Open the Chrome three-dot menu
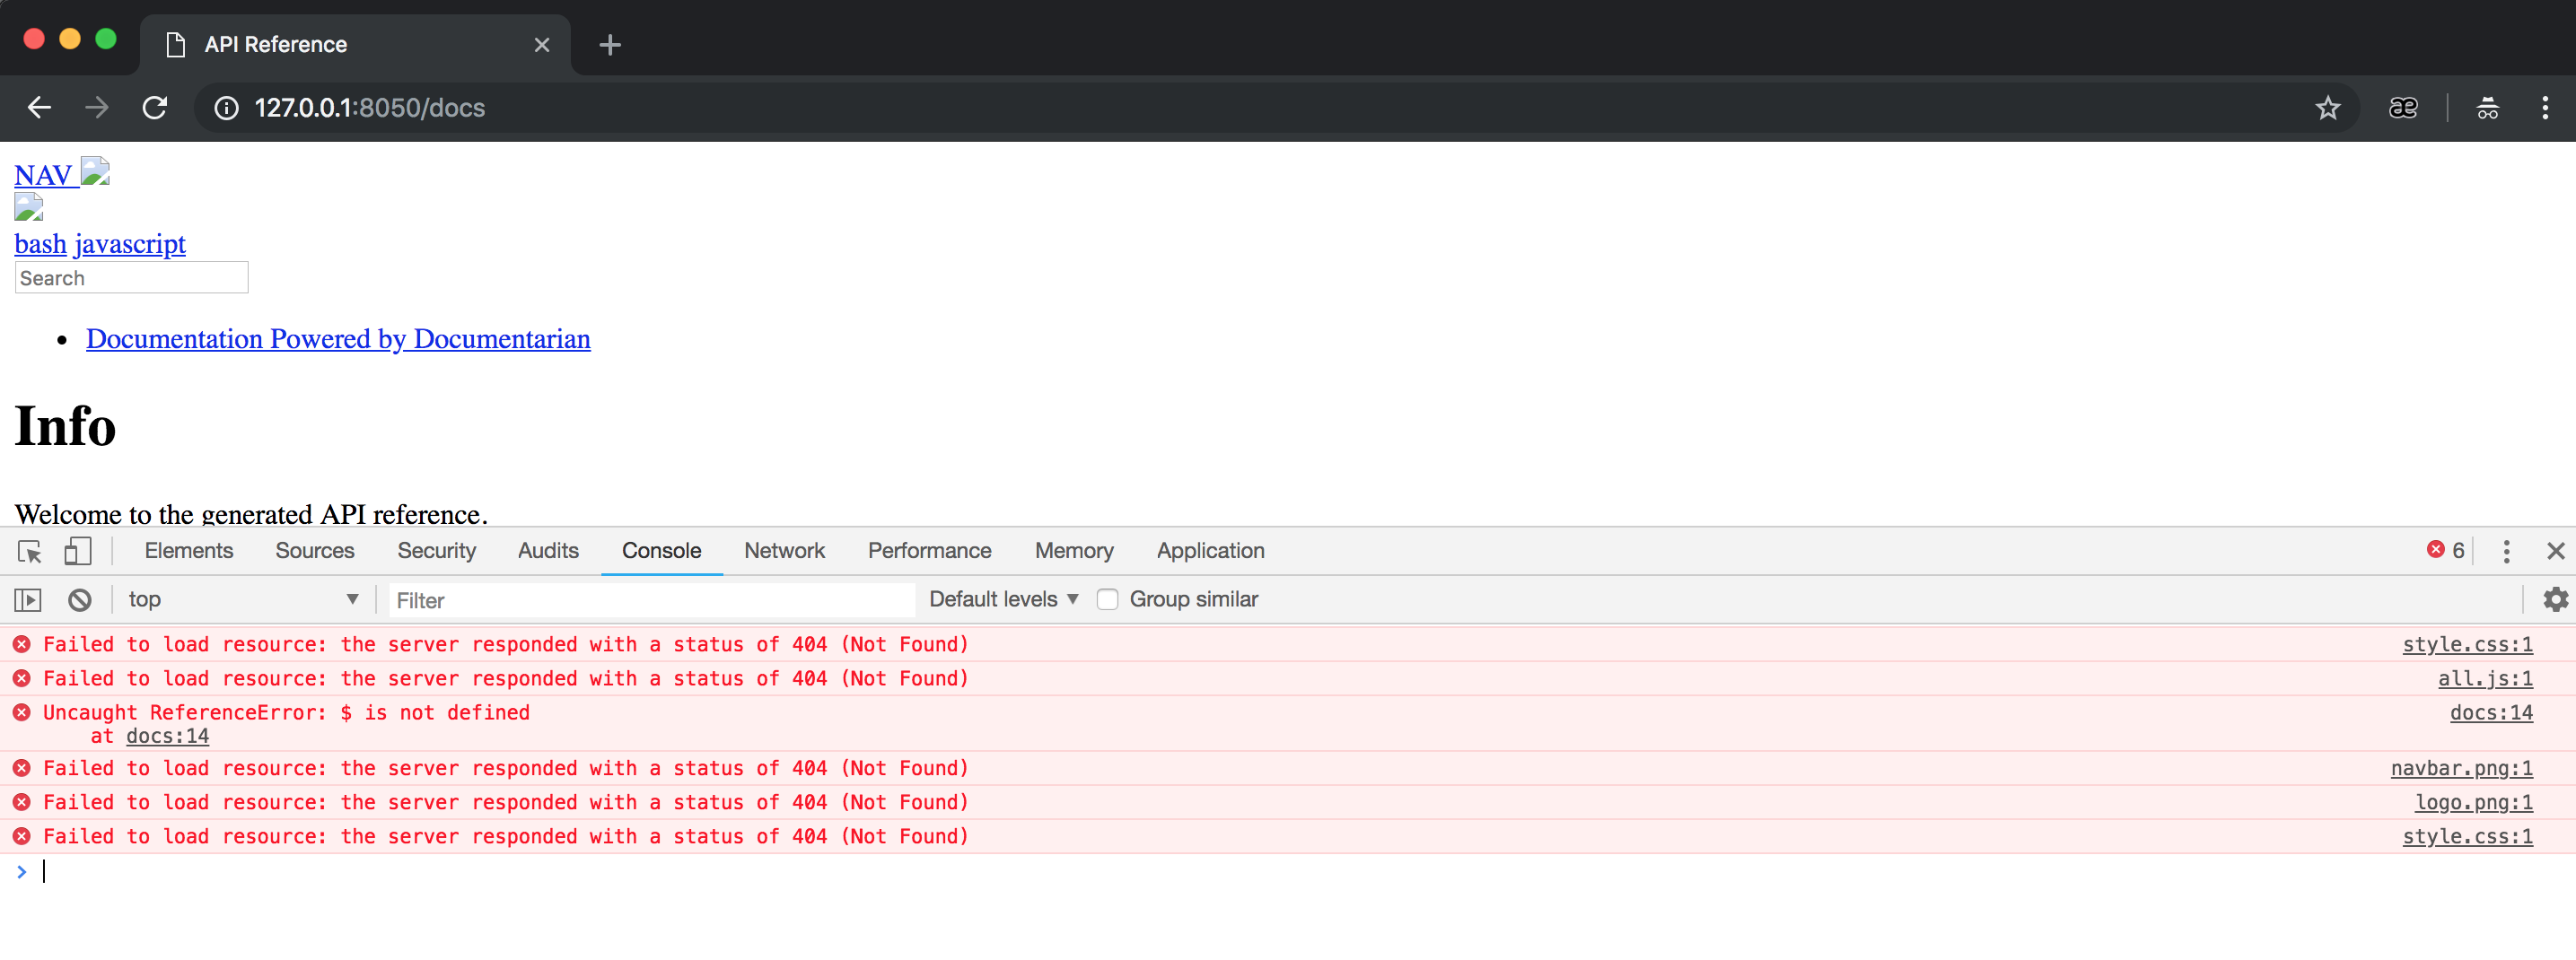Viewport: 2576px width, 960px height. pyautogui.click(x=2544, y=108)
